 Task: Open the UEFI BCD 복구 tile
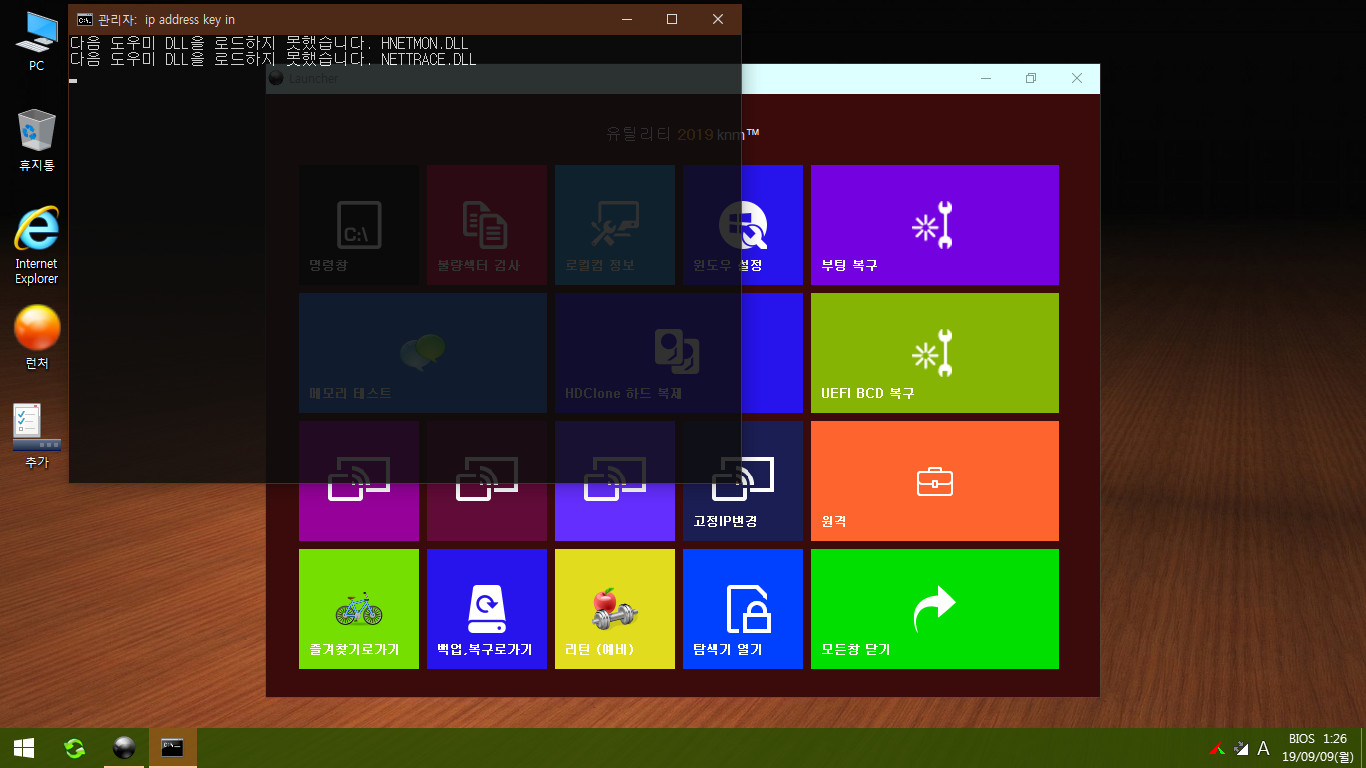[x=934, y=353]
